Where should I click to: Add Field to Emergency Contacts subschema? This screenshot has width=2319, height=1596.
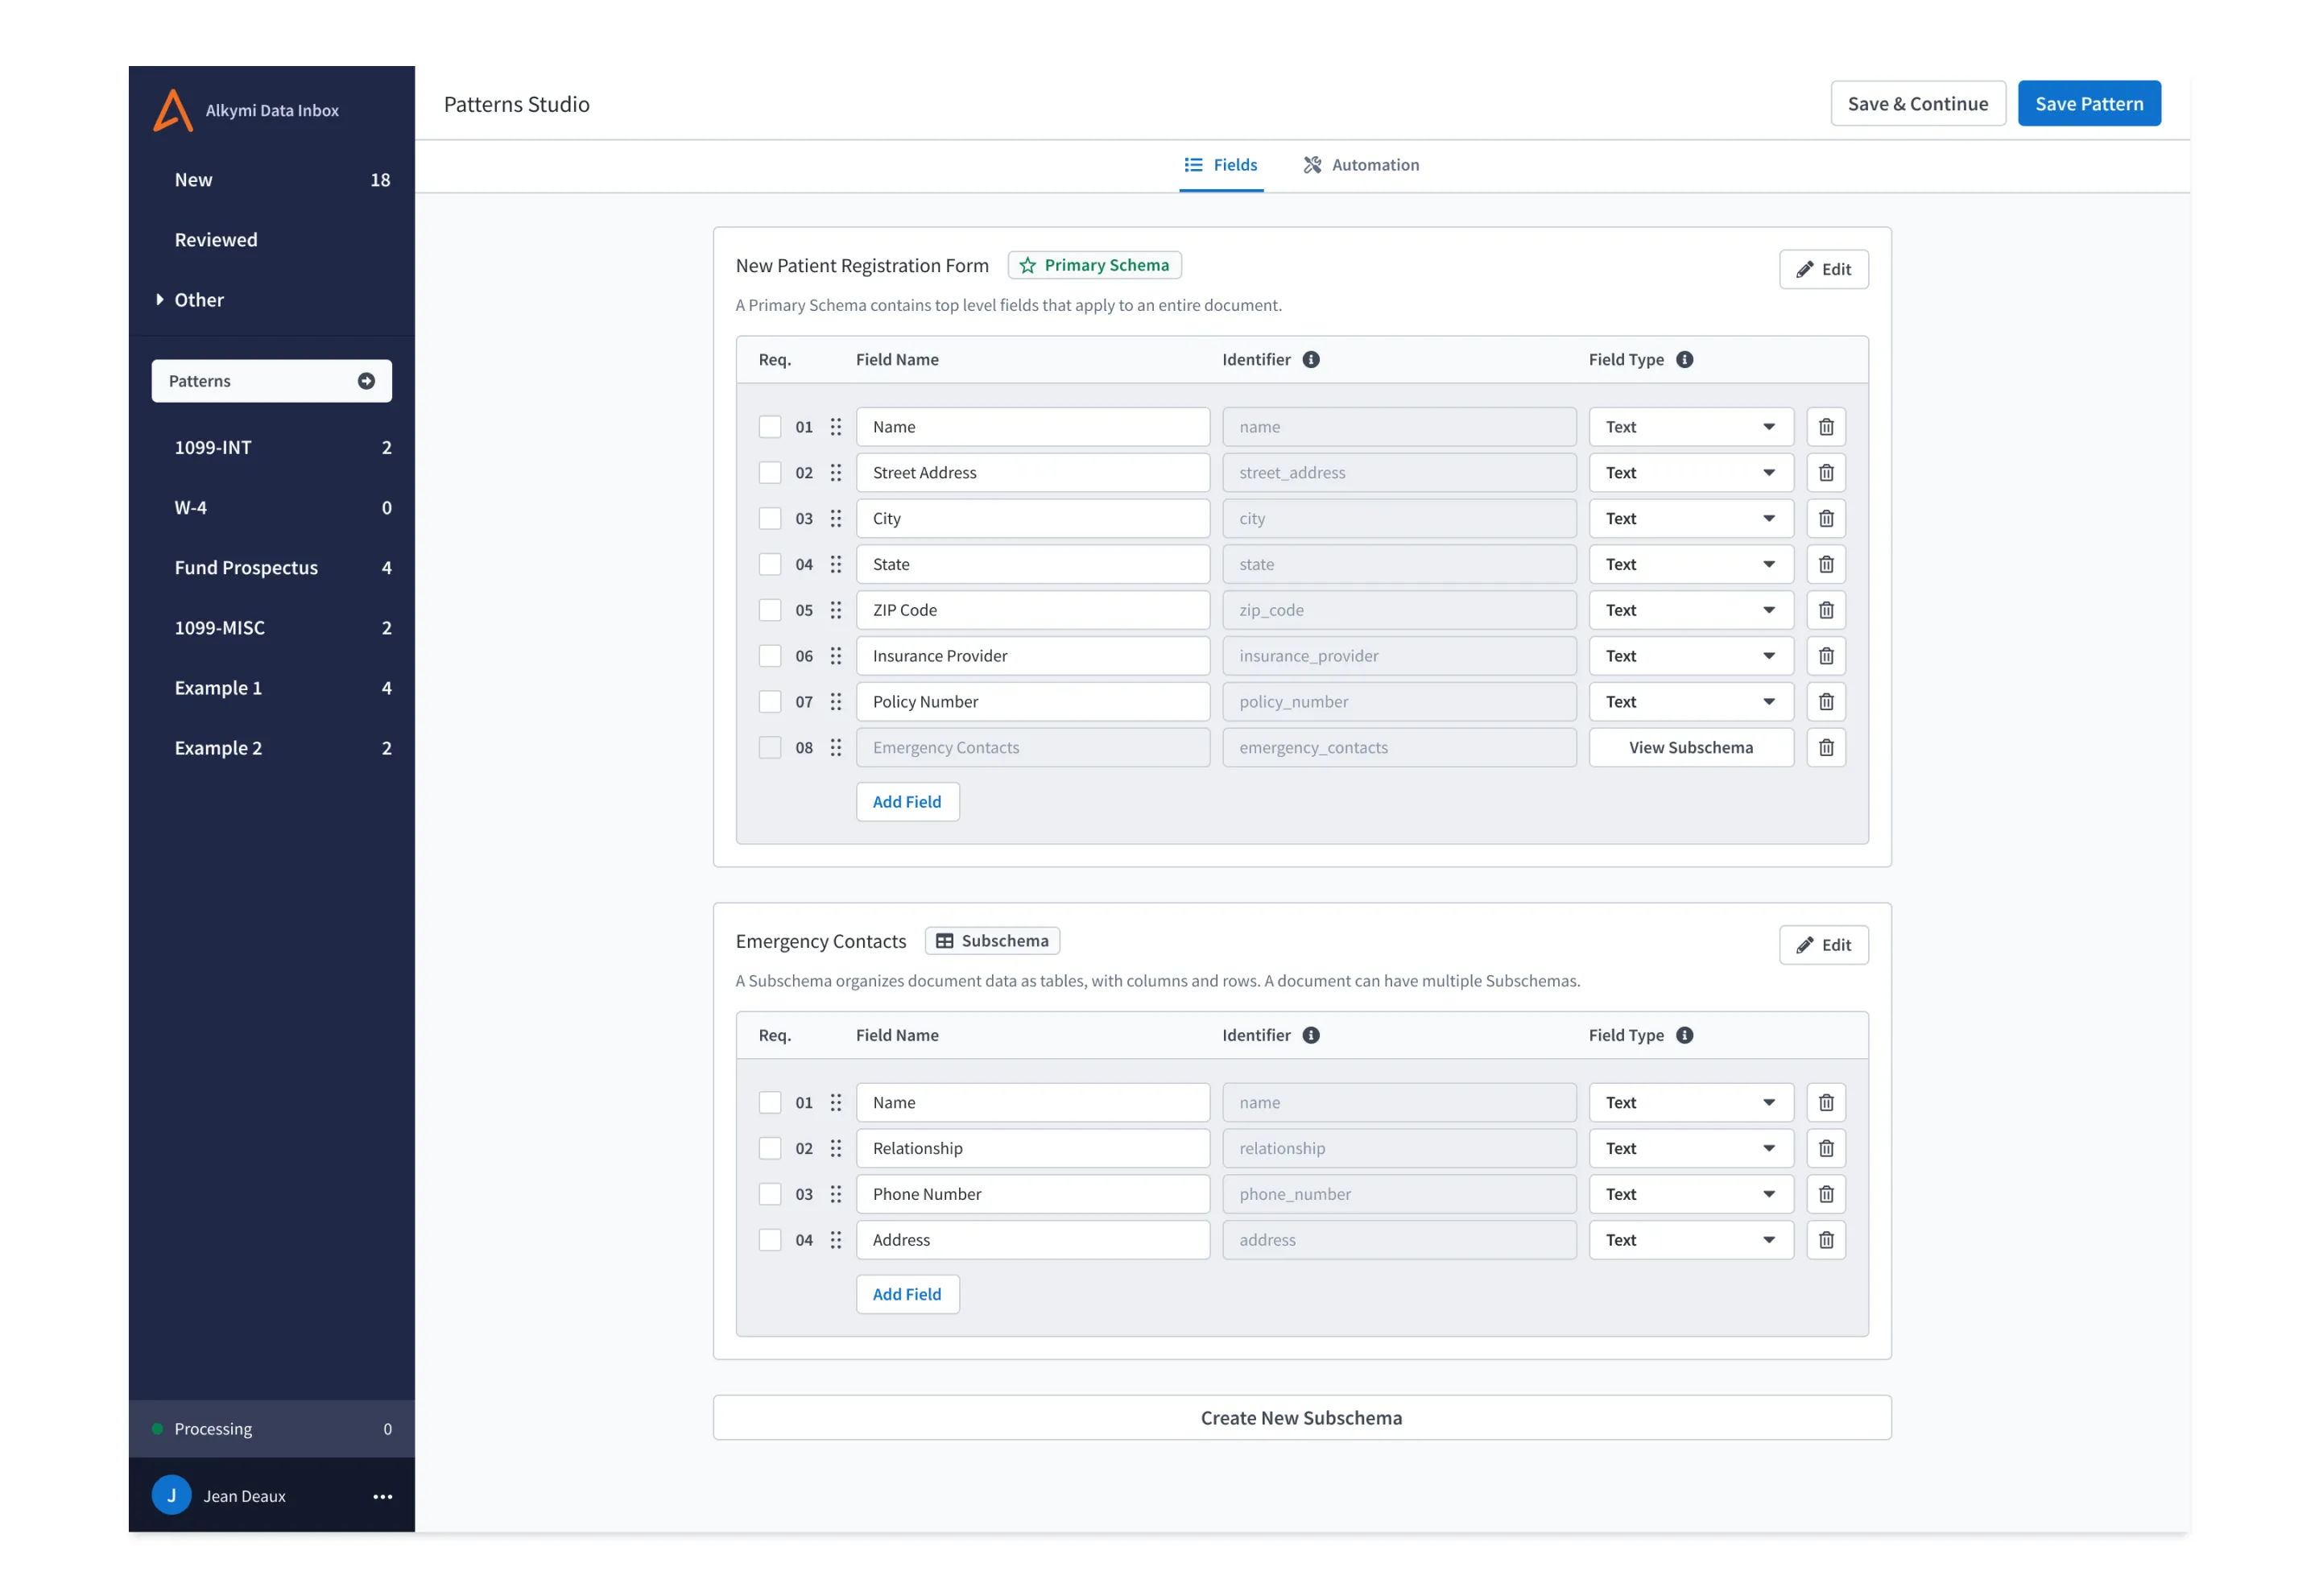[x=907, y=1294]
